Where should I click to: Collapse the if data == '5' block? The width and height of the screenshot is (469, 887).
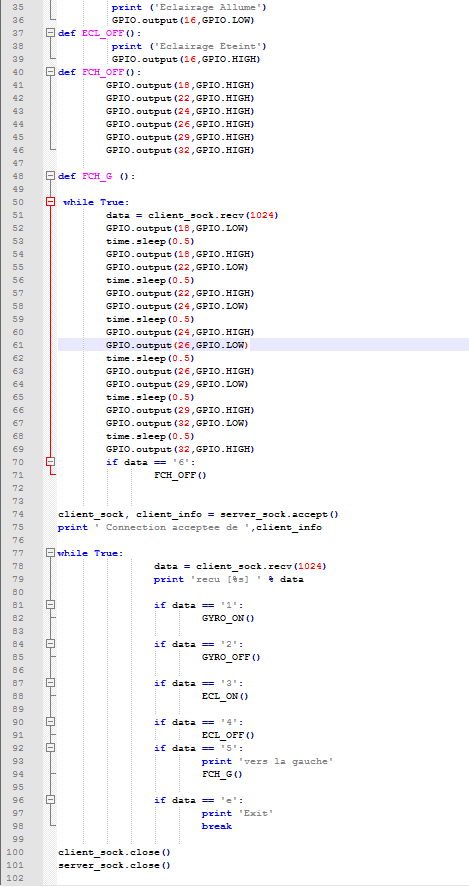(x=50, y=748)
